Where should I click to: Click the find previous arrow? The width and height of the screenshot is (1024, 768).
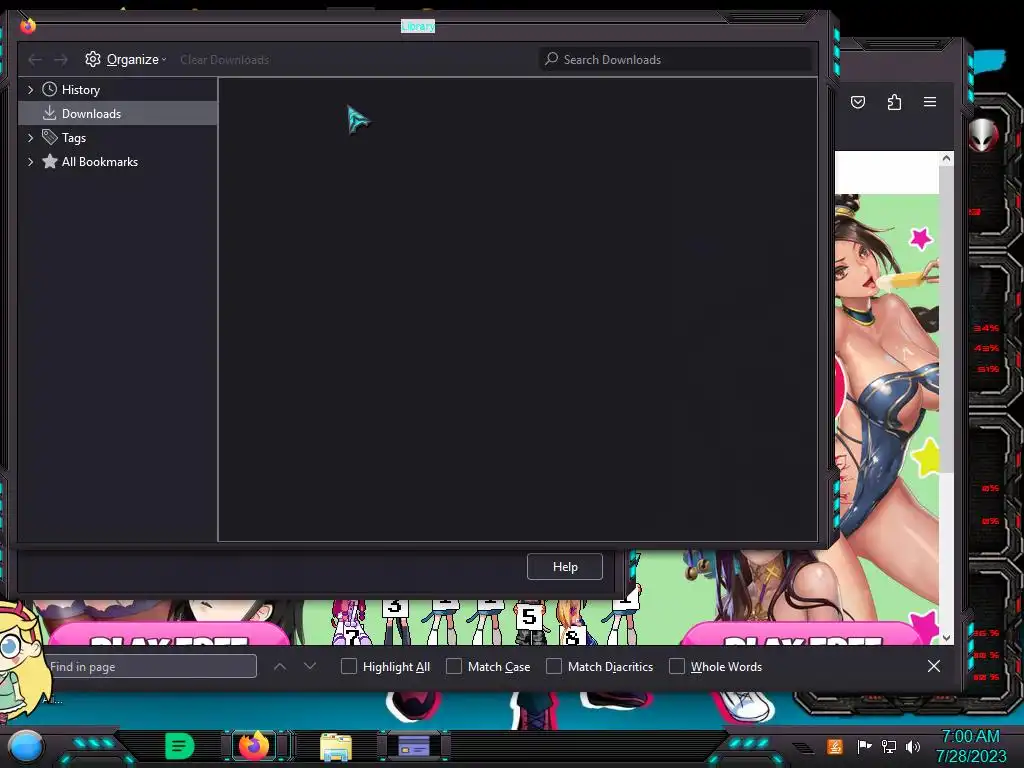click(x=280, y=666)
